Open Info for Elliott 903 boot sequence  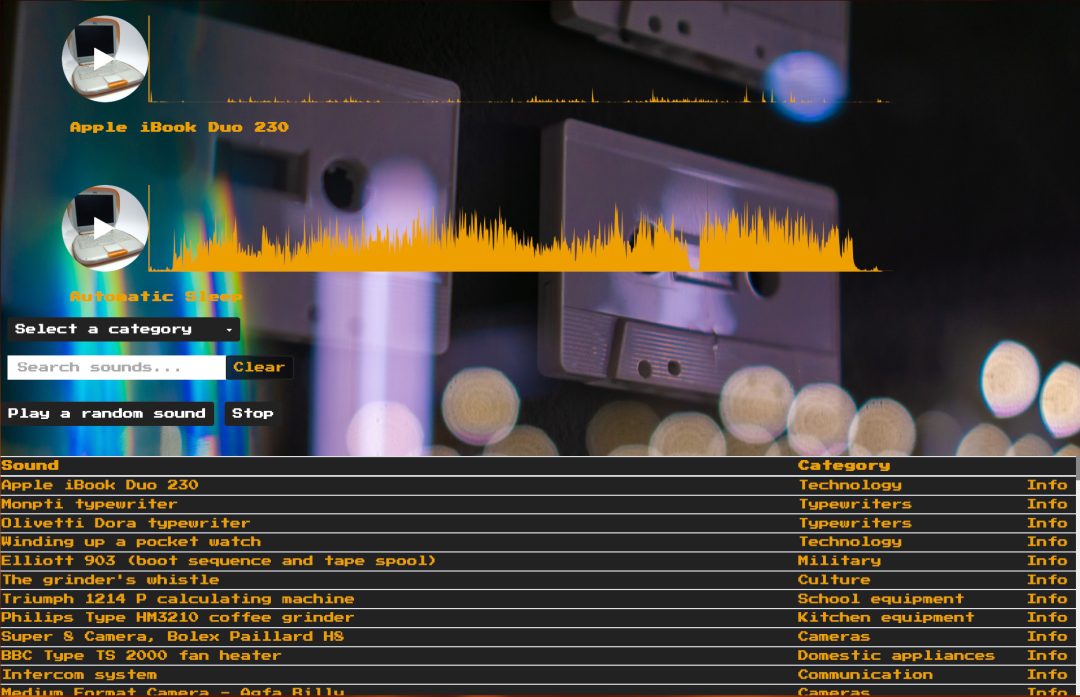click(x=1046, y=561)
